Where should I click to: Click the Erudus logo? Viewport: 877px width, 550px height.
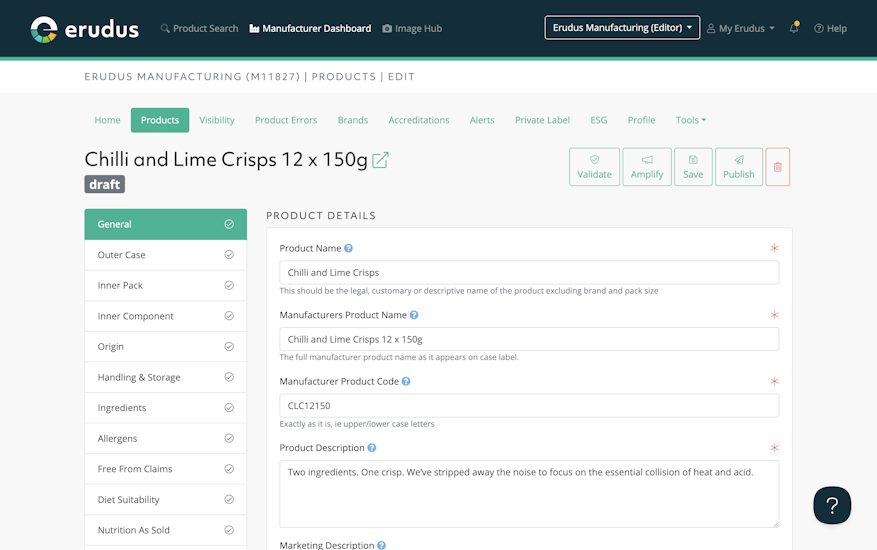tap(84, 29)
